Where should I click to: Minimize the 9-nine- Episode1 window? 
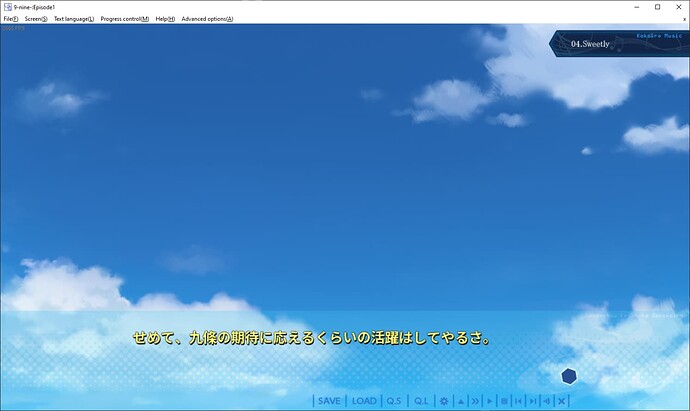[637, 7]
